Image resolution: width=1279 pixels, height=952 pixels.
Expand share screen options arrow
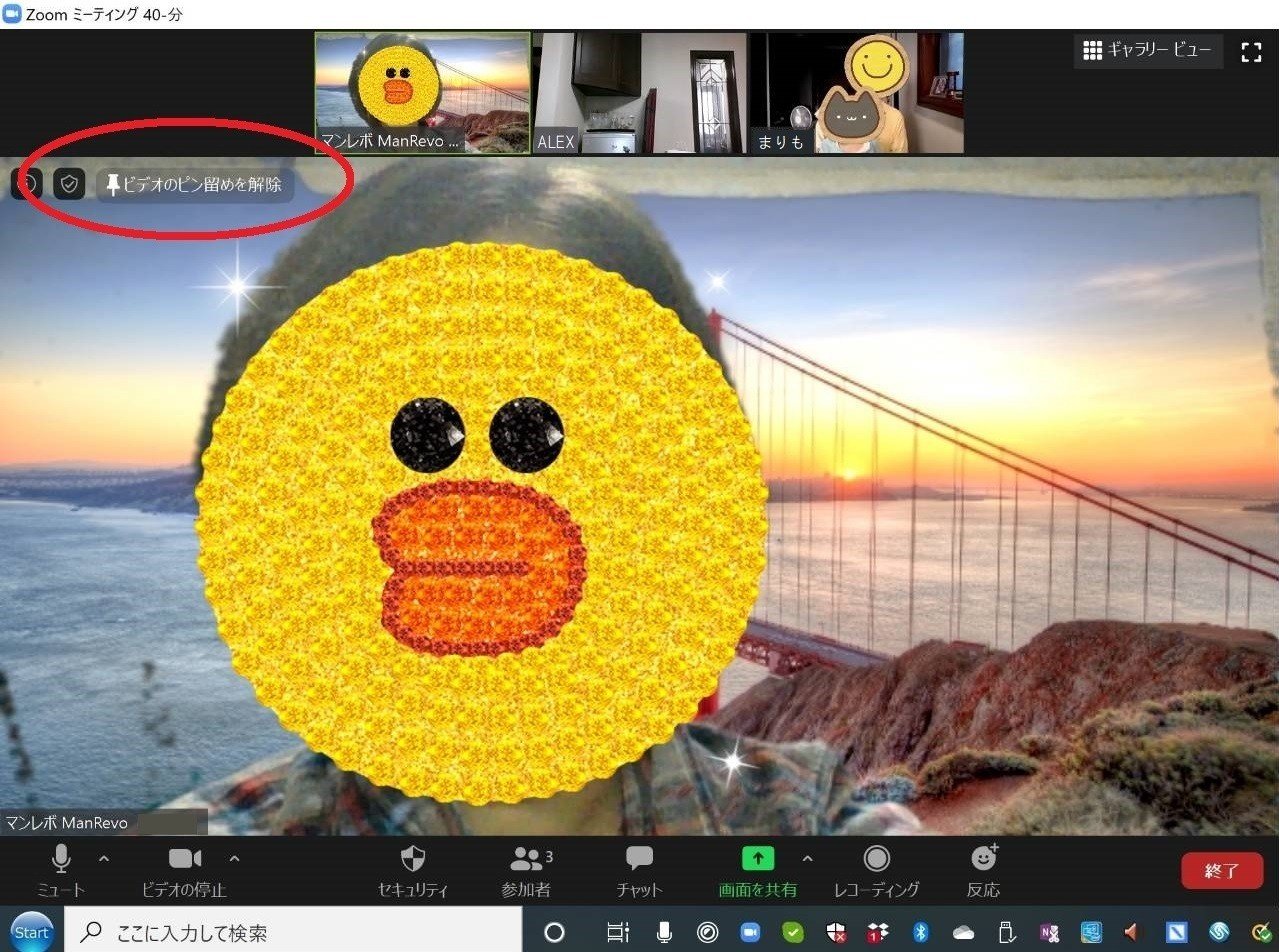[x=808, y=858]
